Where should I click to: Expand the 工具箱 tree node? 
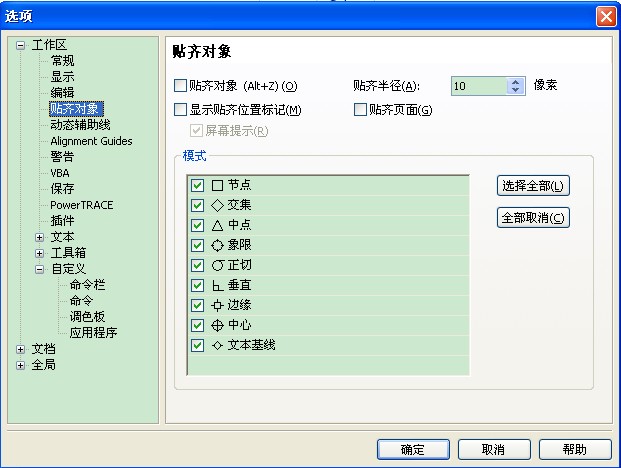click(x=39, y=253)
